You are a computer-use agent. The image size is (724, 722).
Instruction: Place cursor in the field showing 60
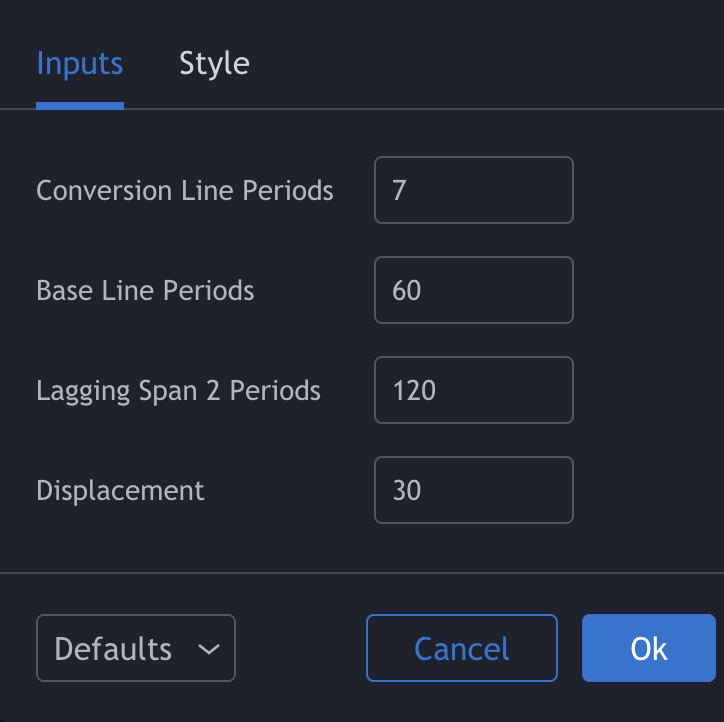474,290
